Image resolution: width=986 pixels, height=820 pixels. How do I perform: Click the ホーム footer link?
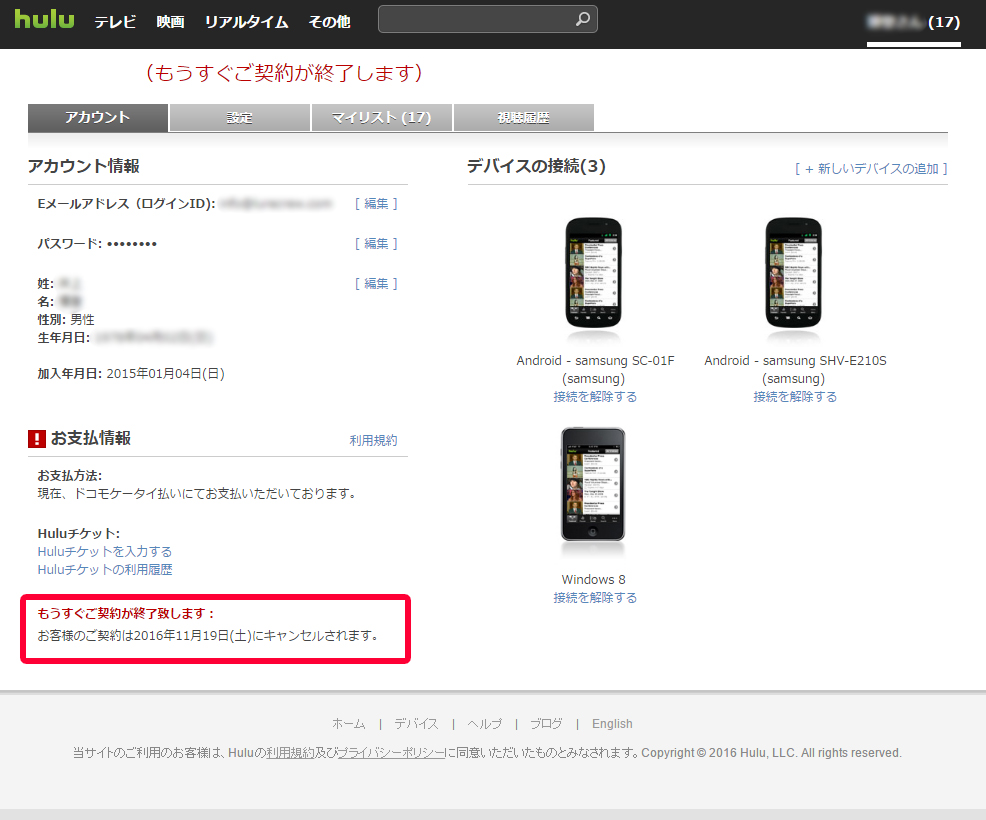[348, 724]
